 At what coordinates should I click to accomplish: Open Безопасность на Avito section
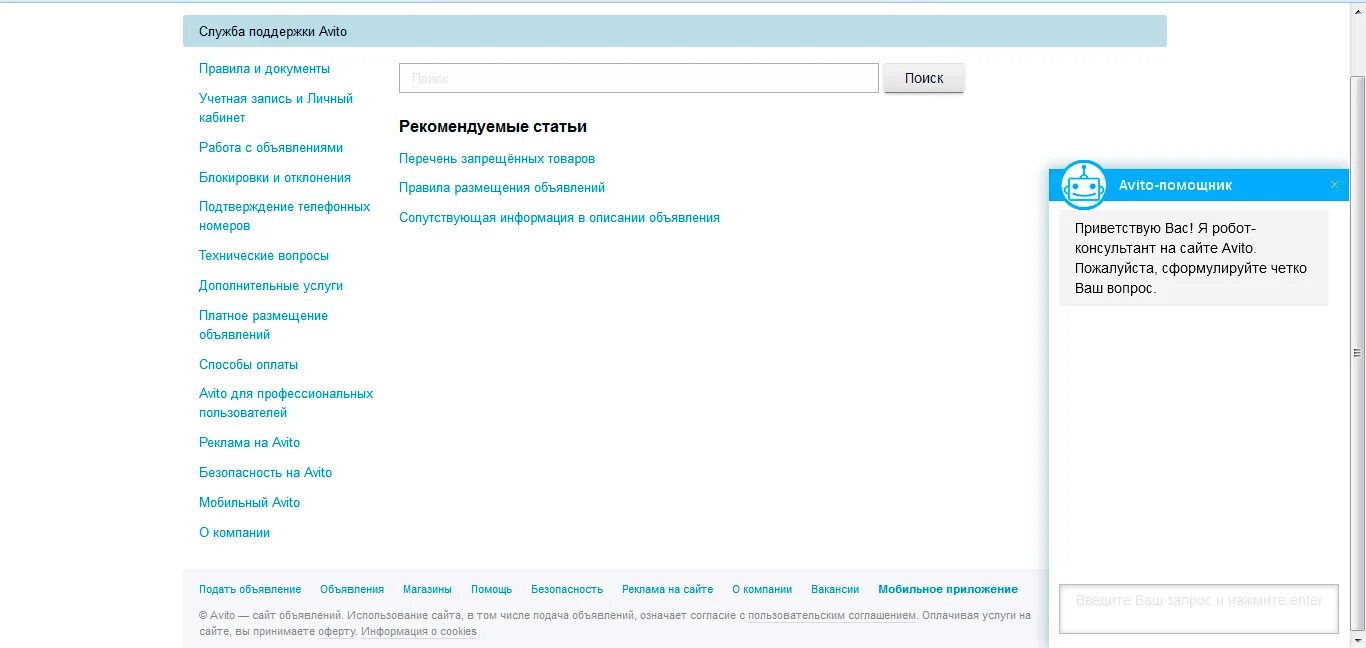[x=265, y=473]
